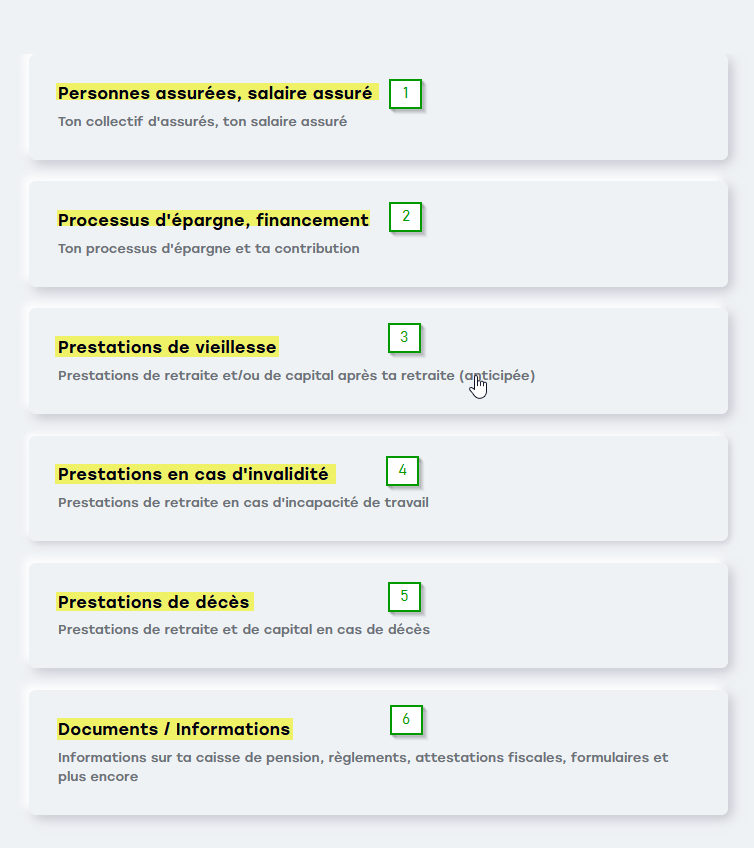Click the text about retraite (anticipée)
Image resolution: width=754 pixels, height=848 pixels.
296,376
